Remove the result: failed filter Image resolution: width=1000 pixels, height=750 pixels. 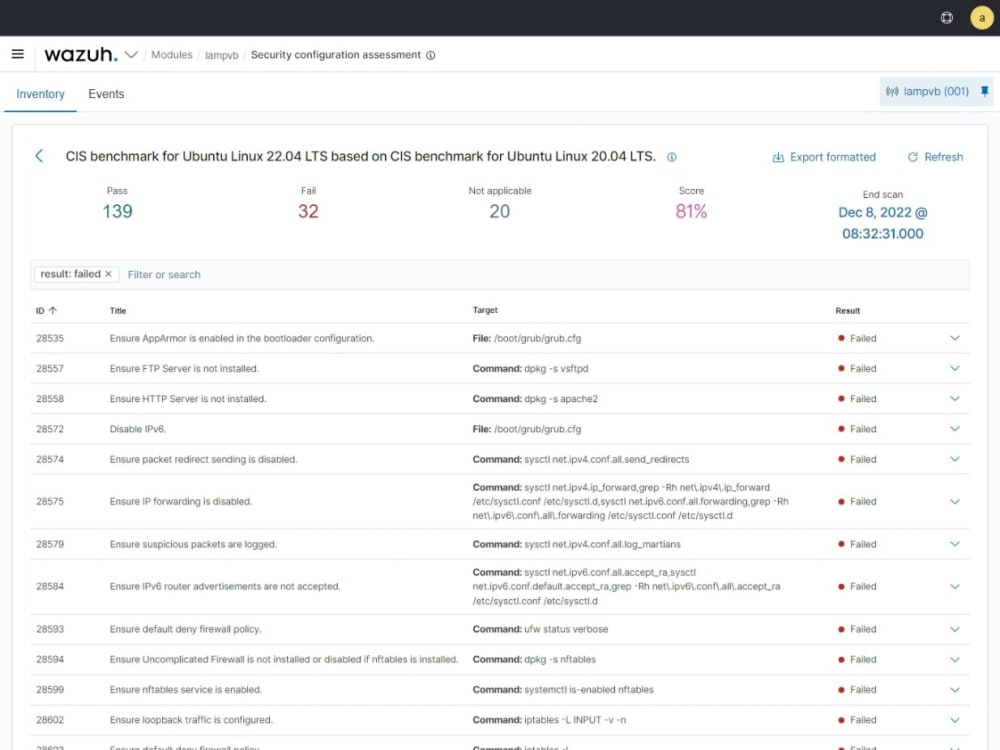click(x=110, y=273)
